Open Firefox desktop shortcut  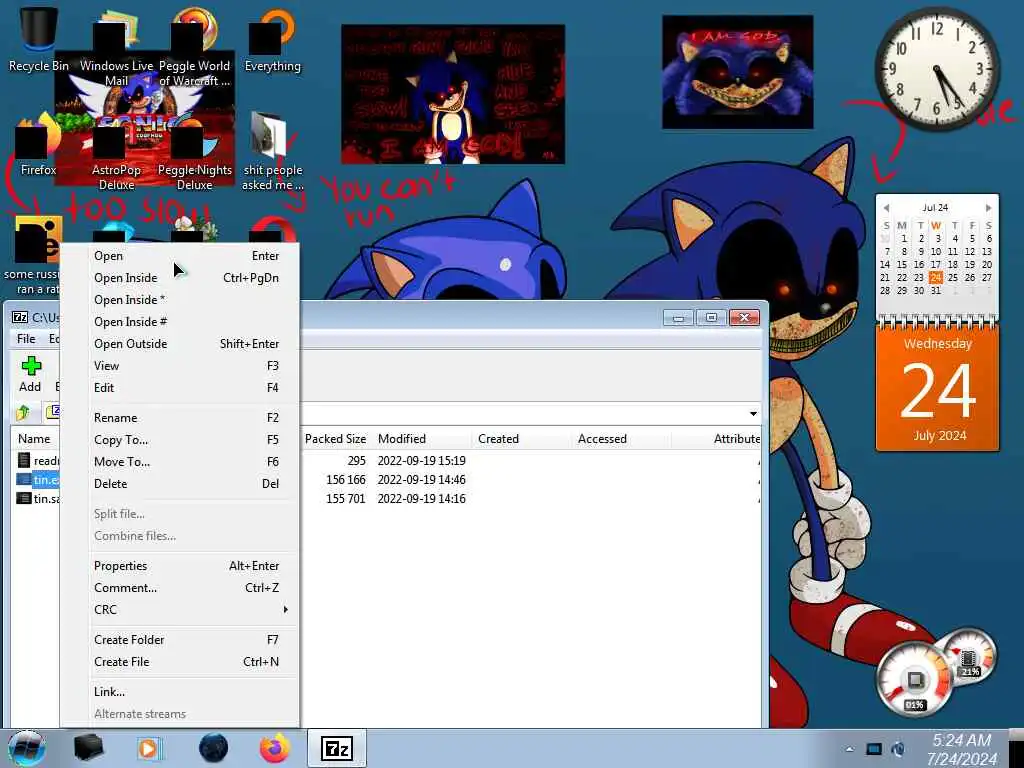(x=38, y=146)
